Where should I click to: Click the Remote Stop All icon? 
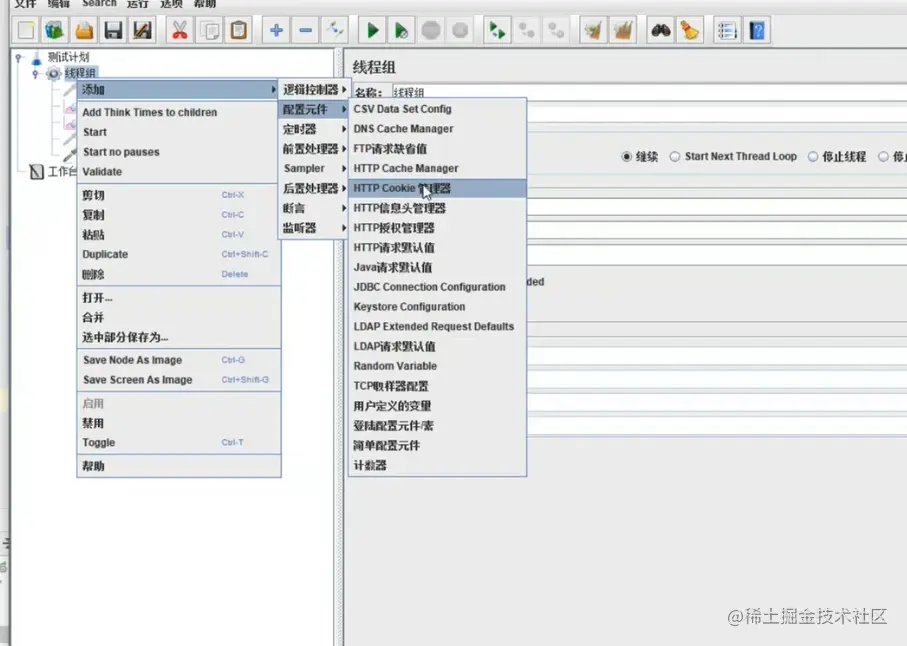tap(526, 30)
